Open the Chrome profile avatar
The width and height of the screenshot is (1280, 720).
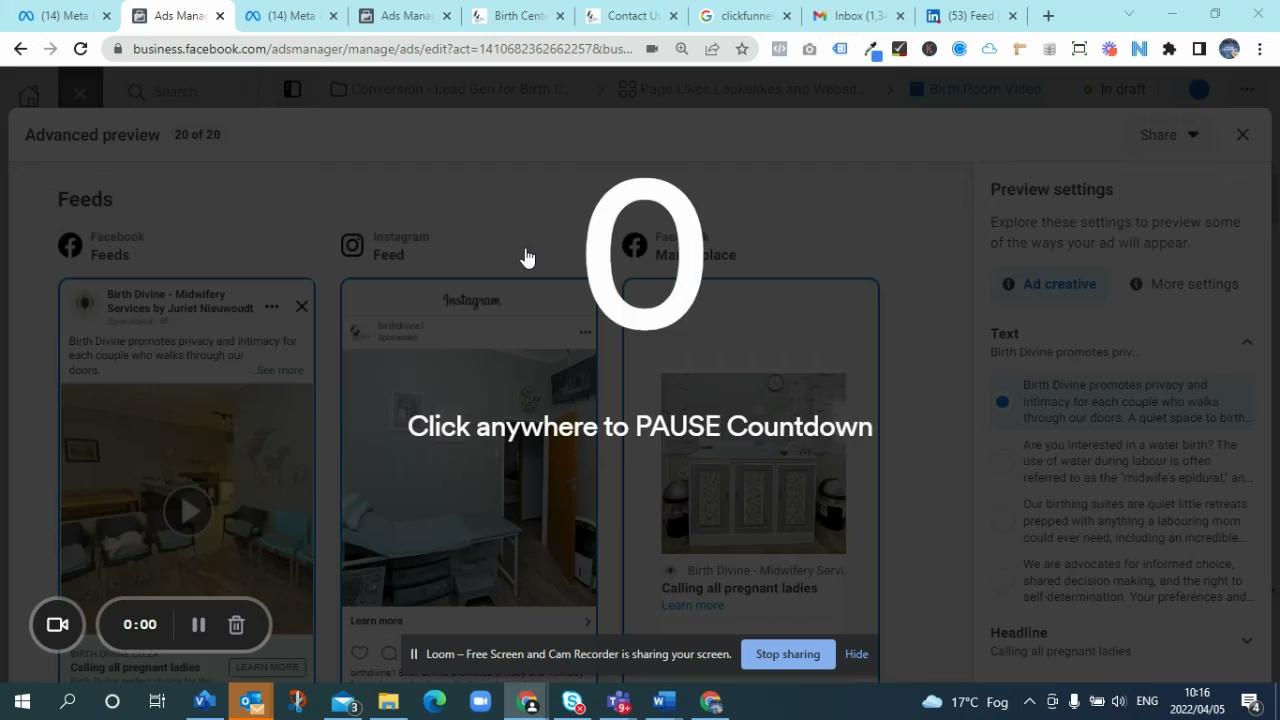click(1230, 49)
